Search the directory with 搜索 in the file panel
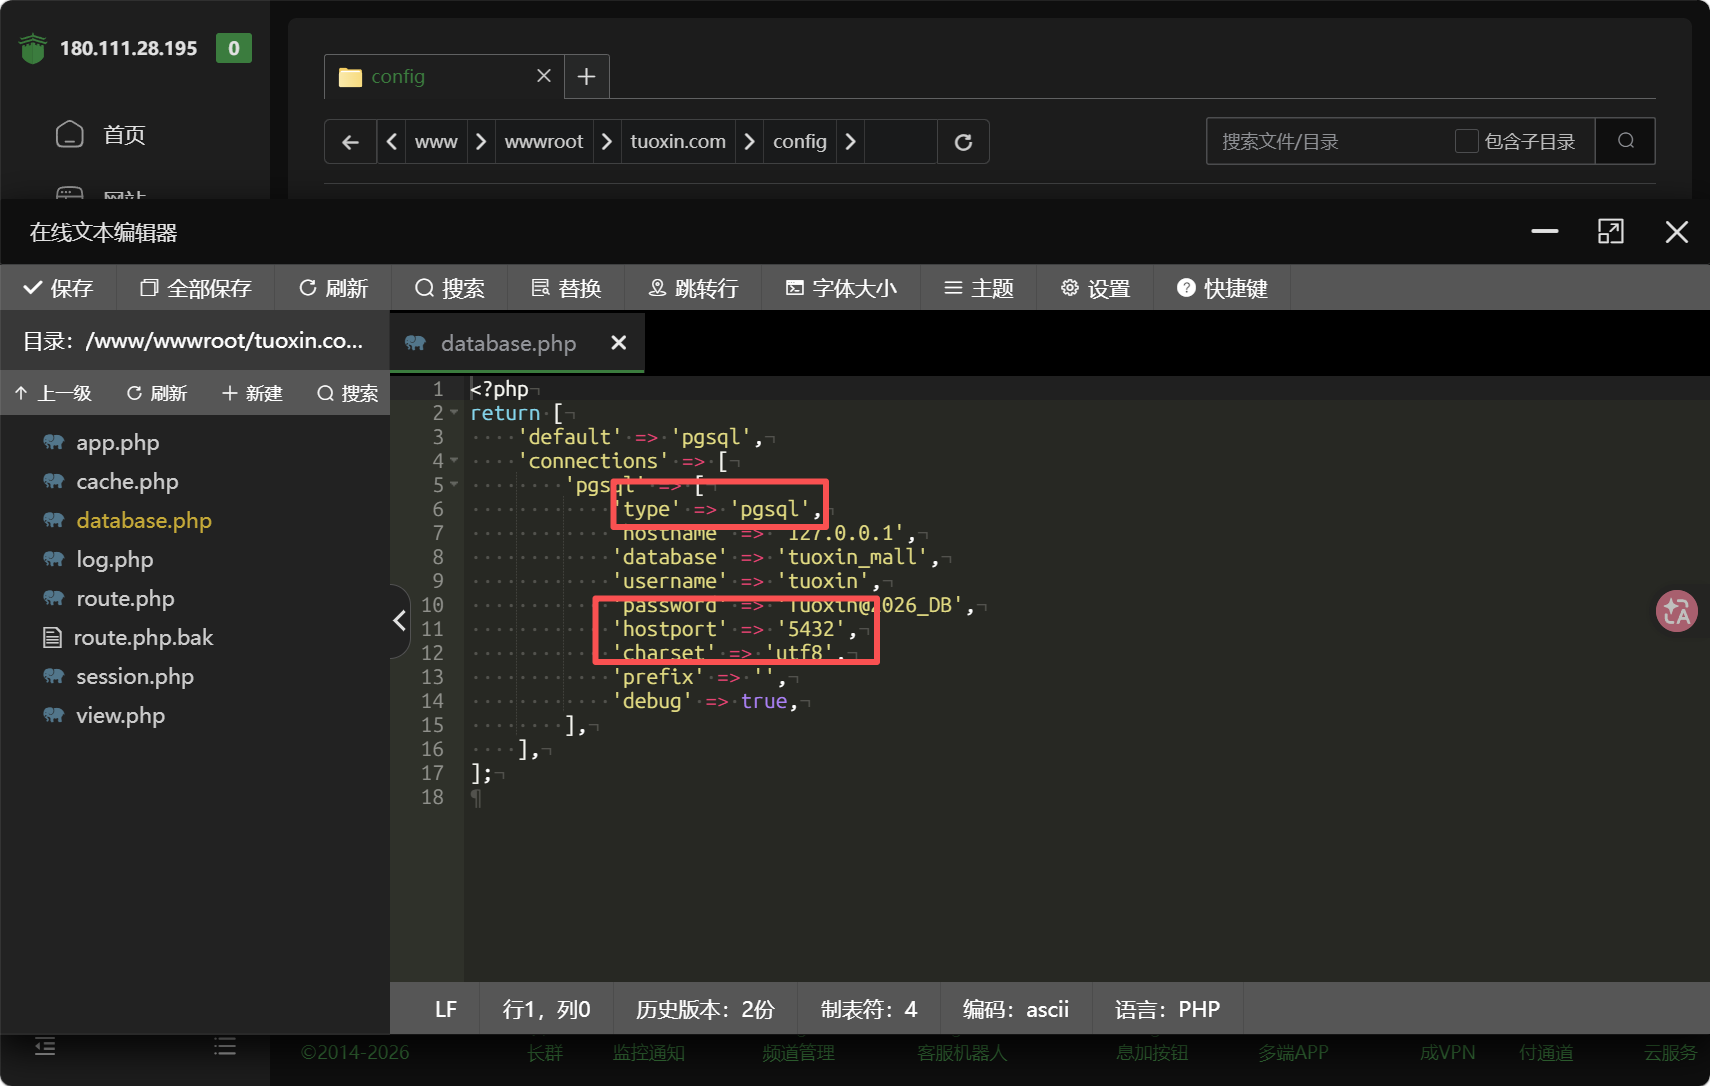This screenshot has width=1710, height=1086. pos(347,393)
